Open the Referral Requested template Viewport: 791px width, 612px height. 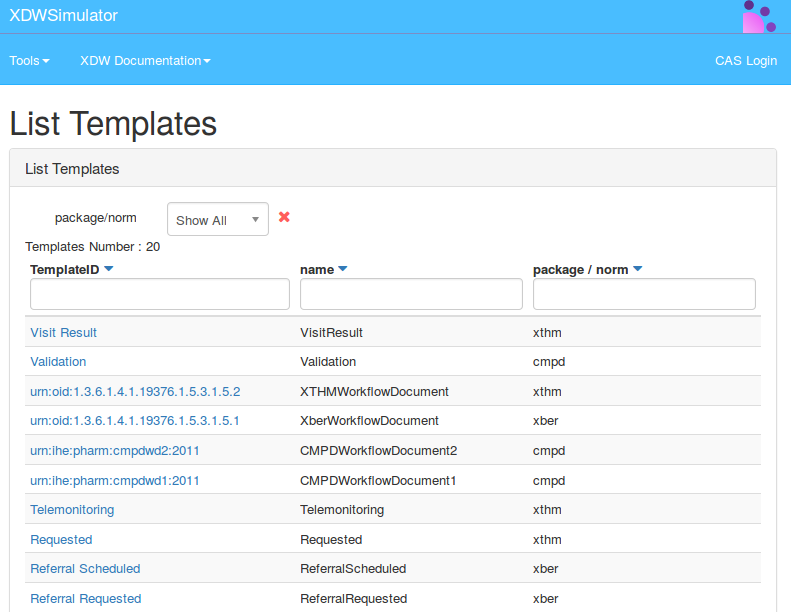pyautogui.click(x=86, y=599)
